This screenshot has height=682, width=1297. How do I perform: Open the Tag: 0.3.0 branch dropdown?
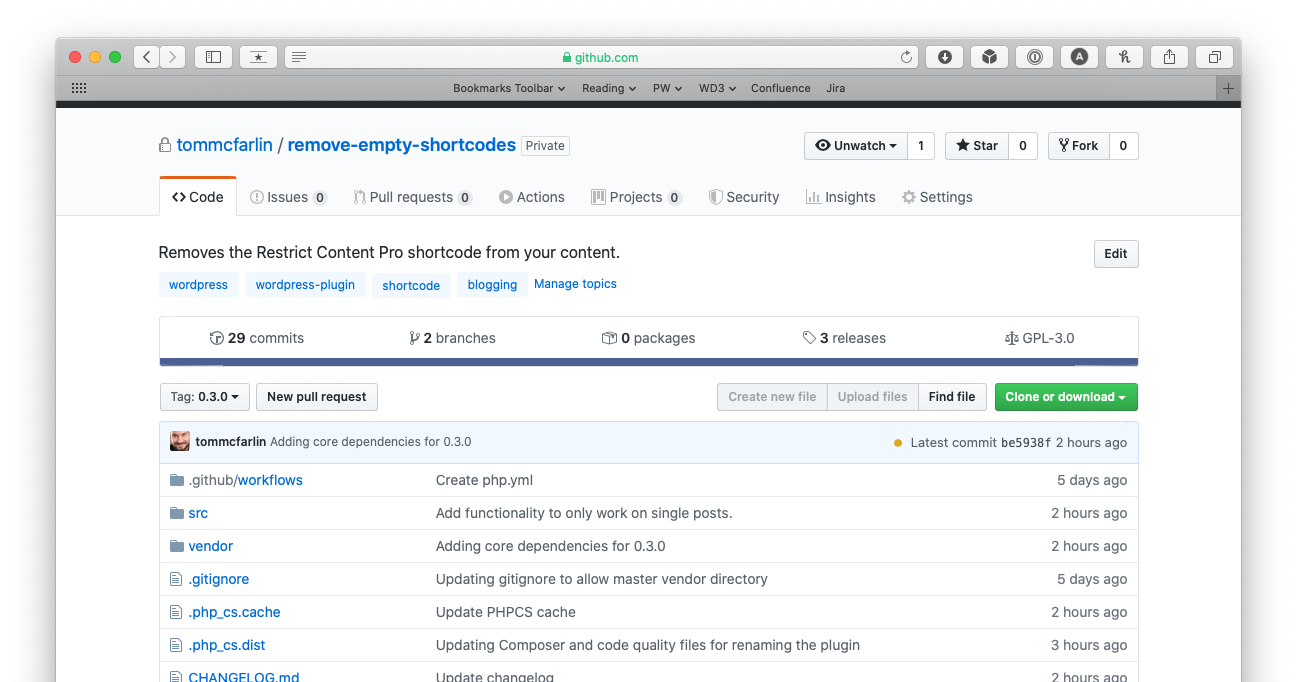pos(204,397)
